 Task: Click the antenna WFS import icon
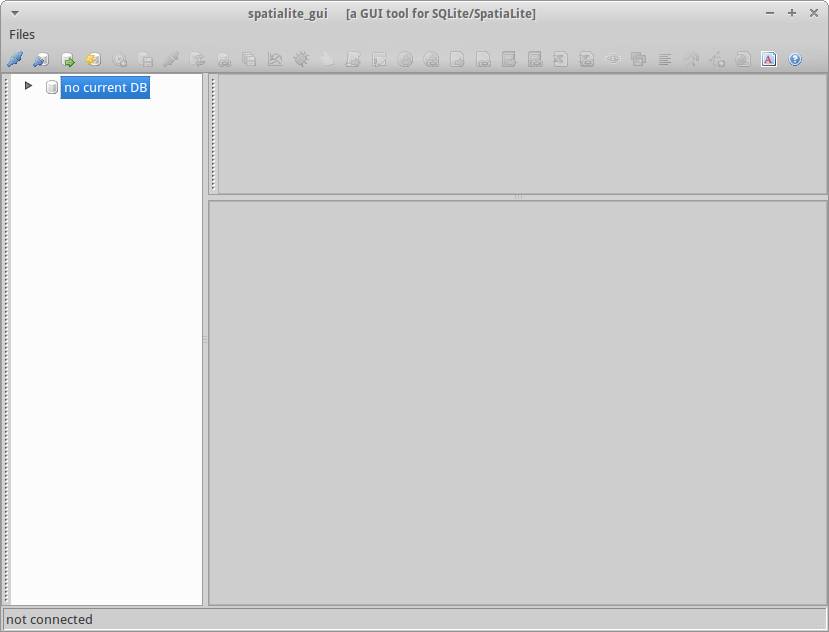(x=690, y=59)
